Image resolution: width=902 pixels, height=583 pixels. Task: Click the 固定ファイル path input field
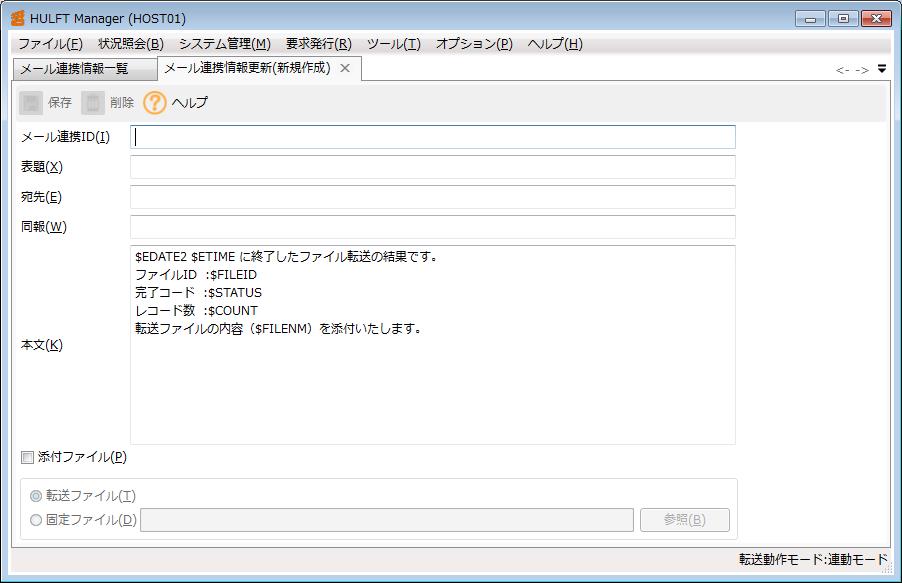click(x=387, y=520)
